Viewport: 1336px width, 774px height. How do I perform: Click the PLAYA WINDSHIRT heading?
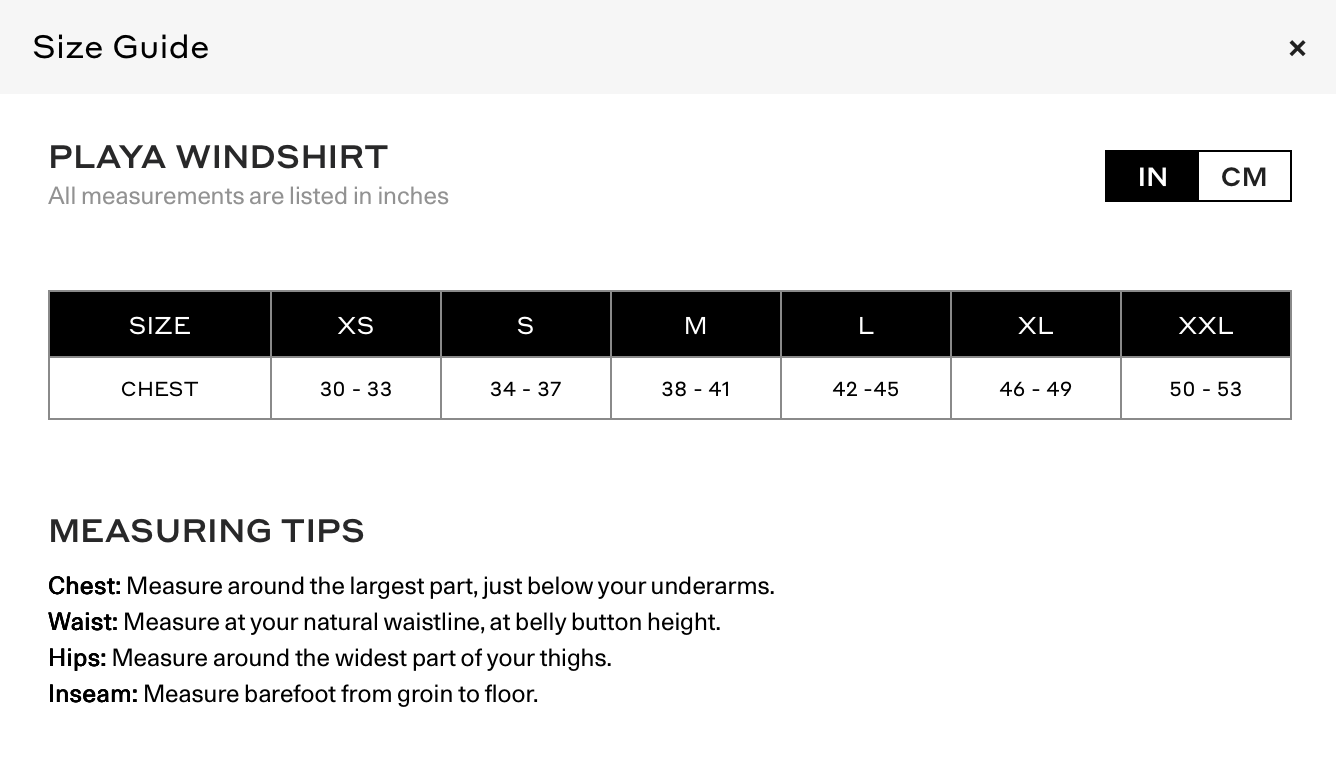(218, 157)
